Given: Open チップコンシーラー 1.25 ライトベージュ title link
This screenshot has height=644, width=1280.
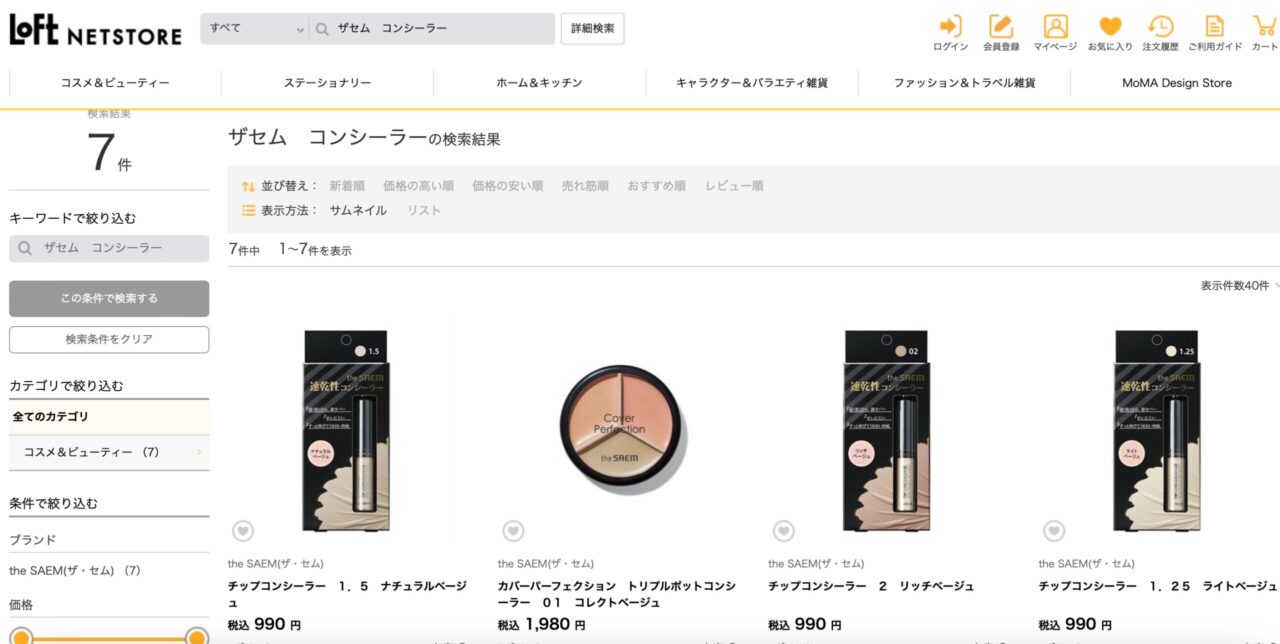Looking at the screenshot, I should coord(1158,586).
